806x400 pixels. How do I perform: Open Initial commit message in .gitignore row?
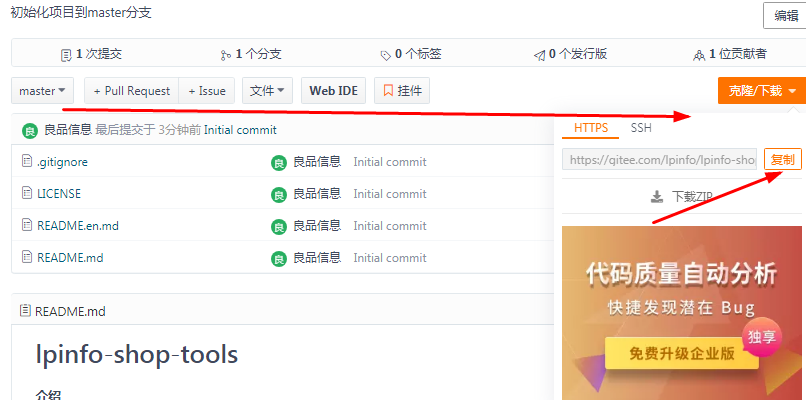[x=390, y=162]
